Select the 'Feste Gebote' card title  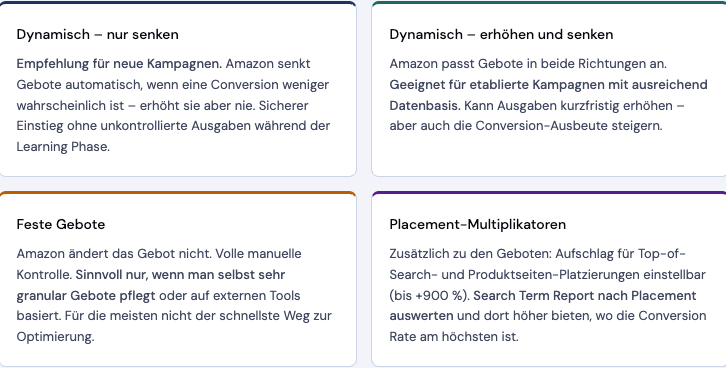61,225
